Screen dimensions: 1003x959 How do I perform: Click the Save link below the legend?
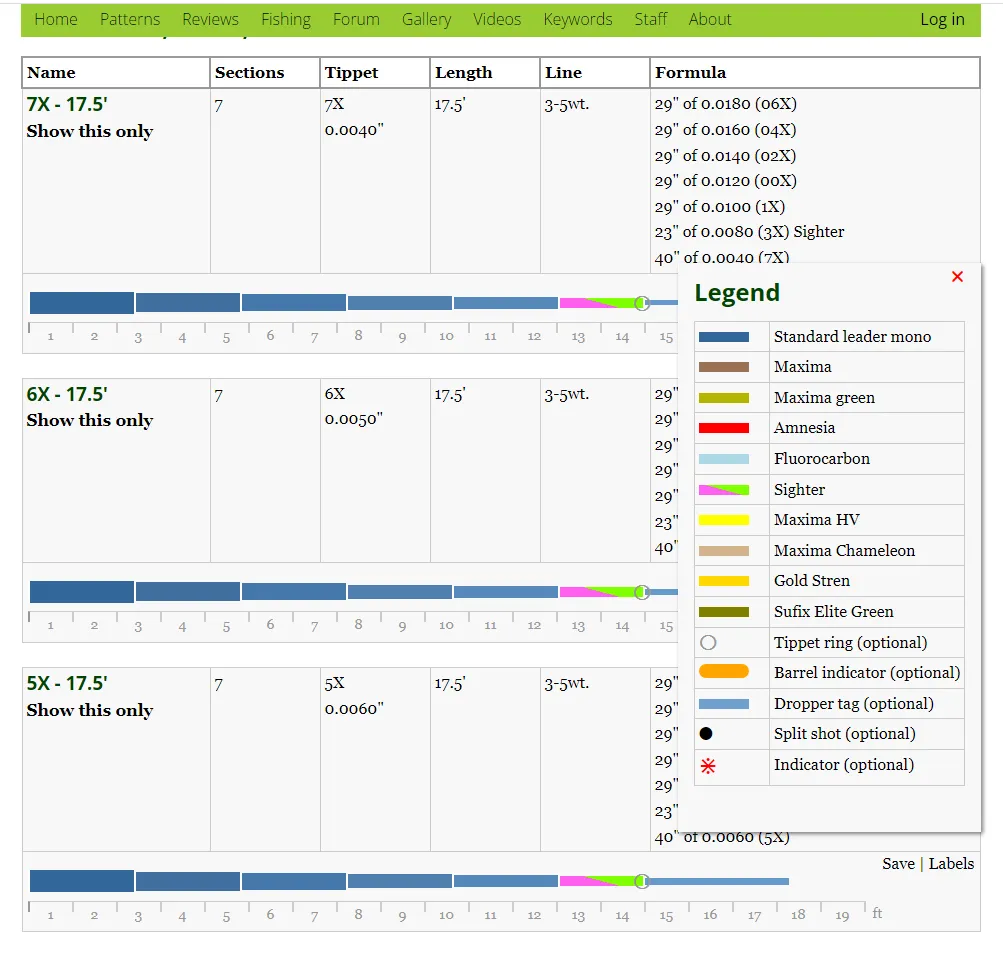coord(898,864)
